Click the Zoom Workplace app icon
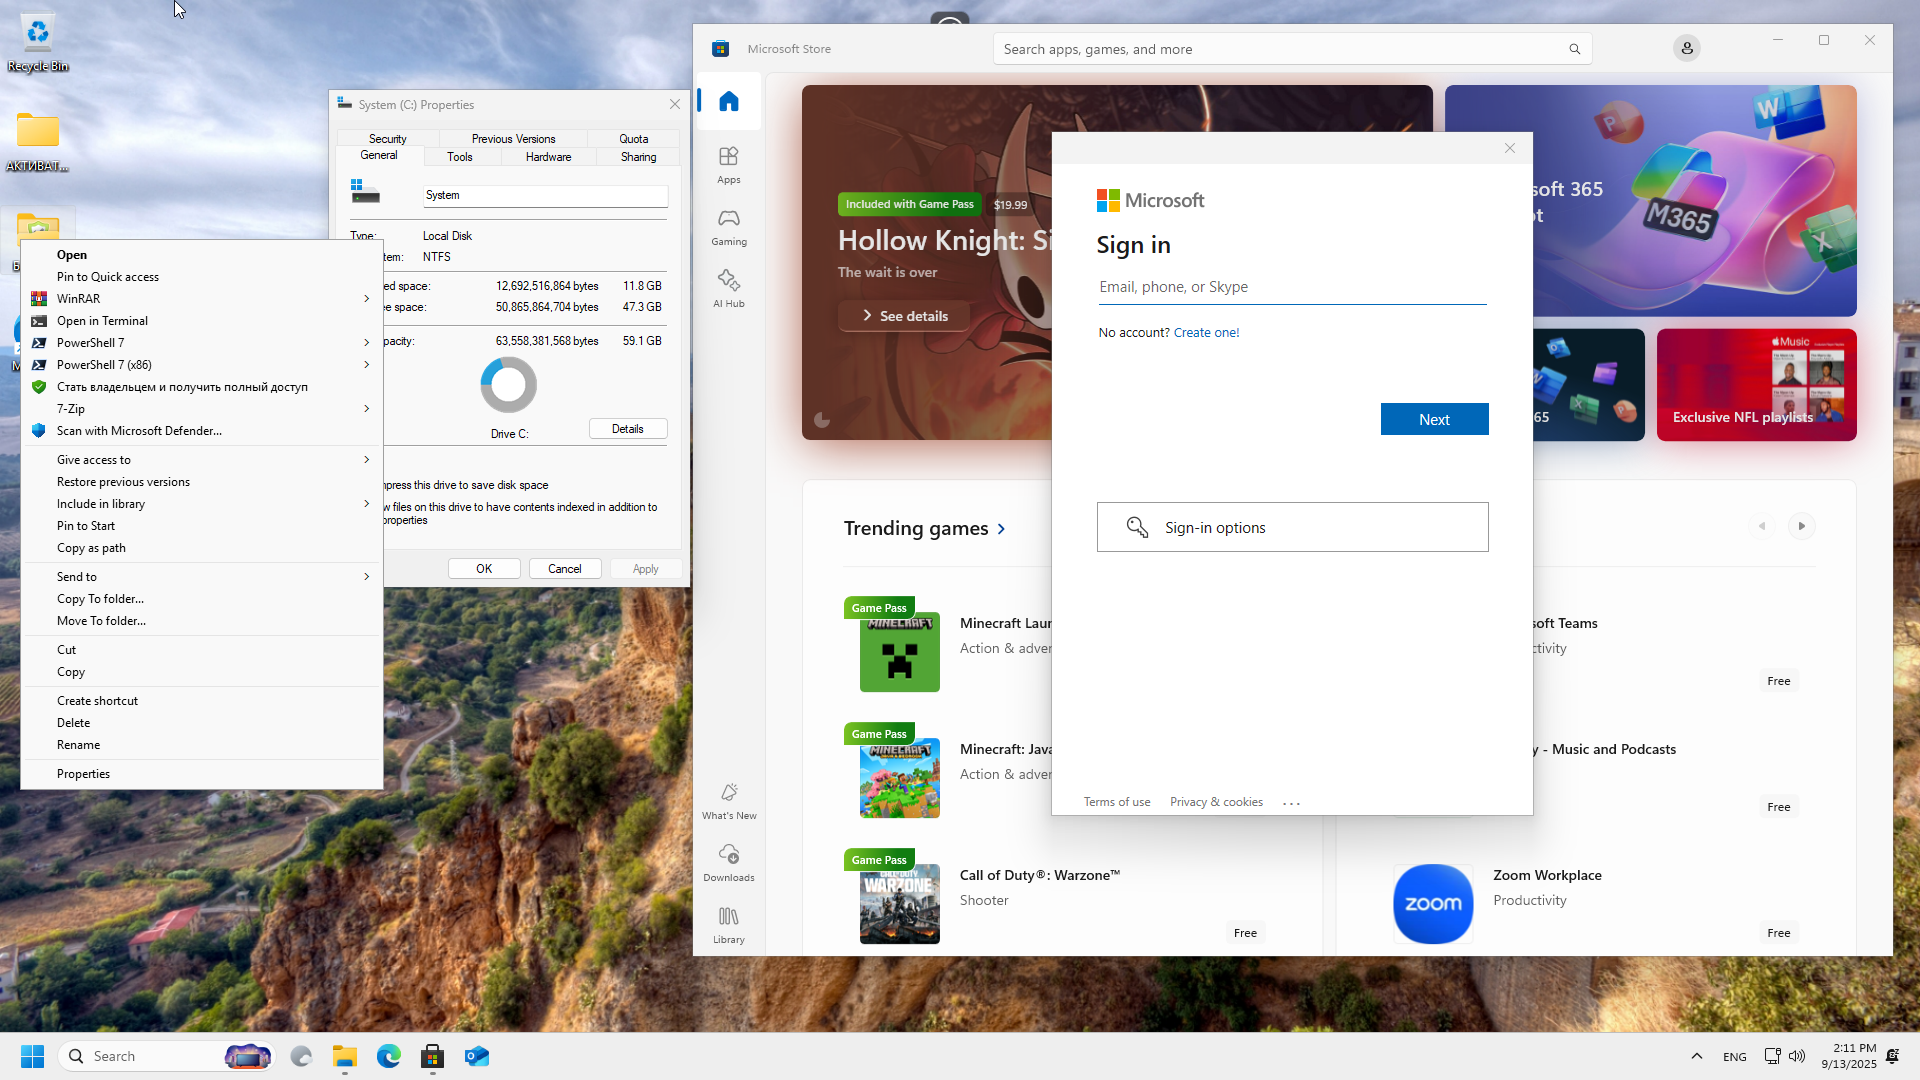This screenshot has height=1080, width=1920. pos(1433,904)
